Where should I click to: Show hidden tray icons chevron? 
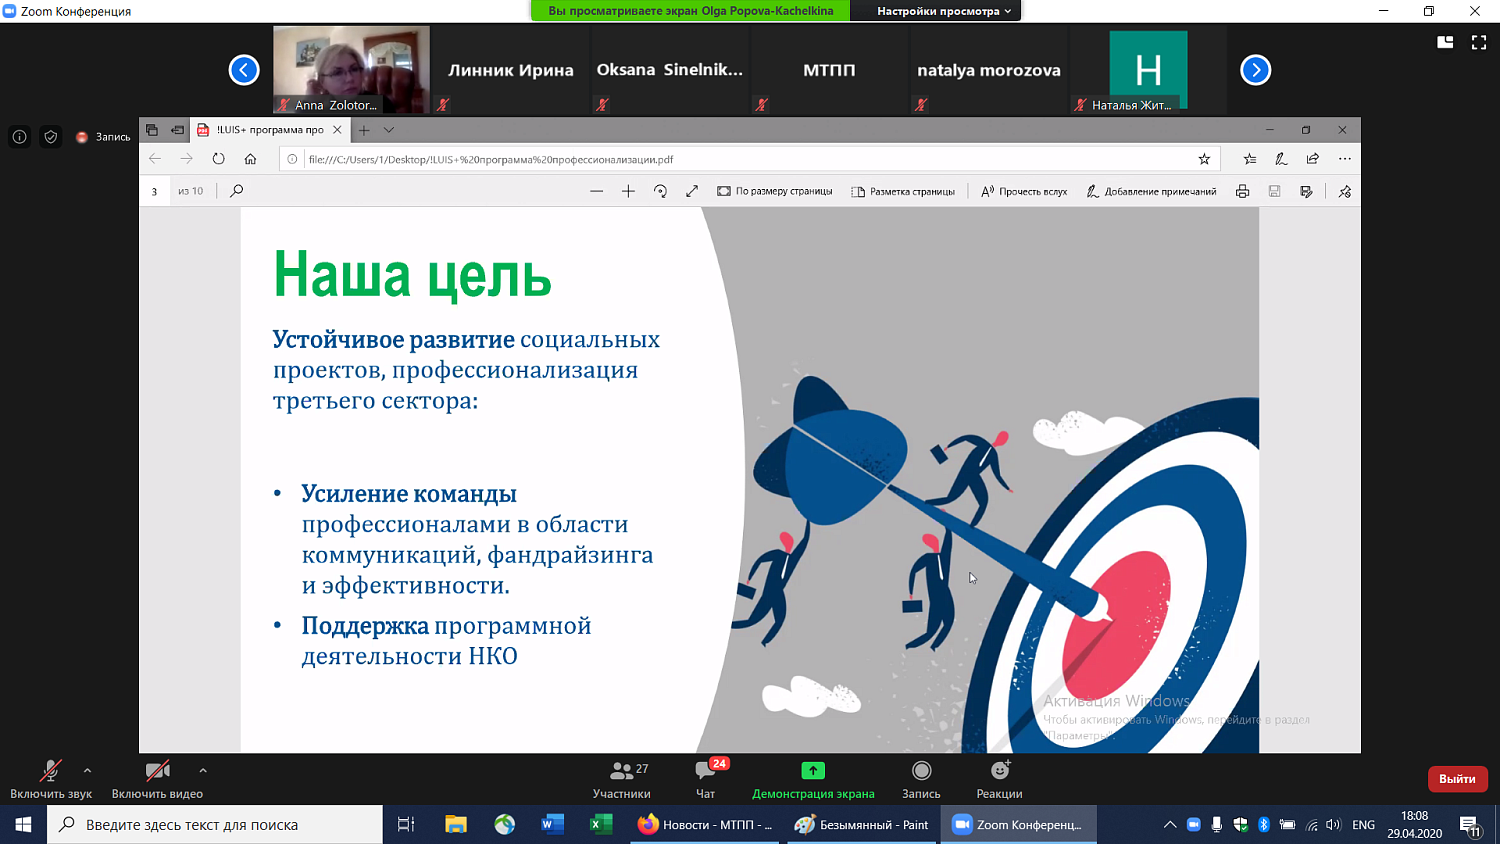1169,825
